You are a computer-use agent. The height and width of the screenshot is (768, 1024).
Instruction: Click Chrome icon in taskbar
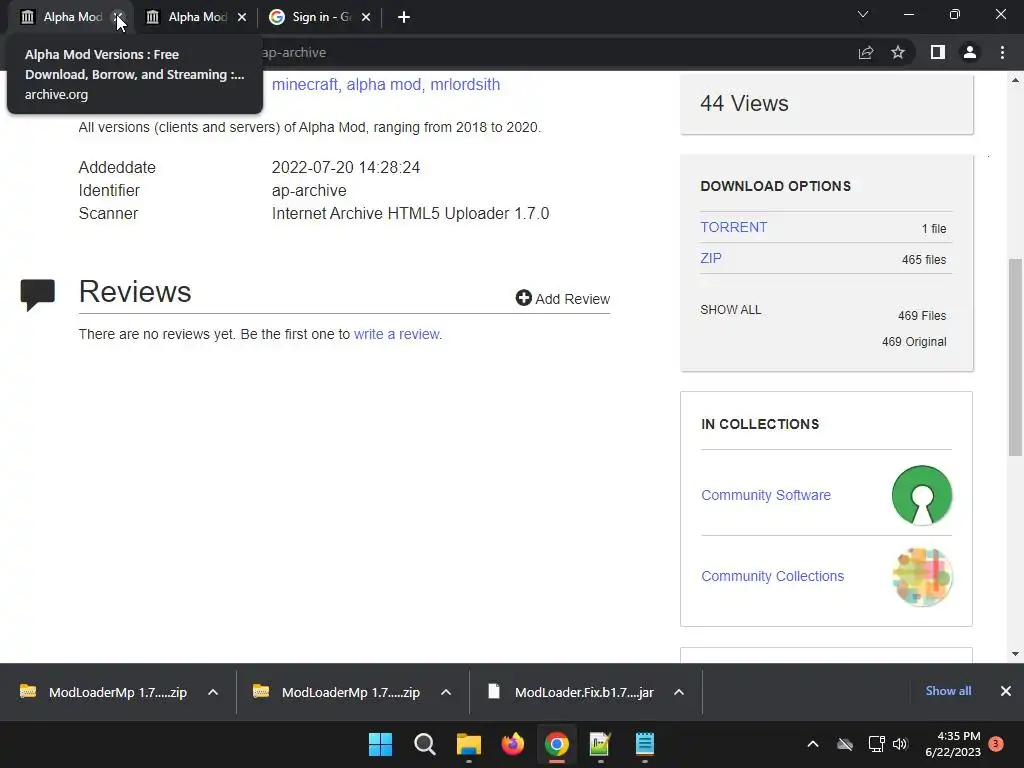(x=556, y=744)
